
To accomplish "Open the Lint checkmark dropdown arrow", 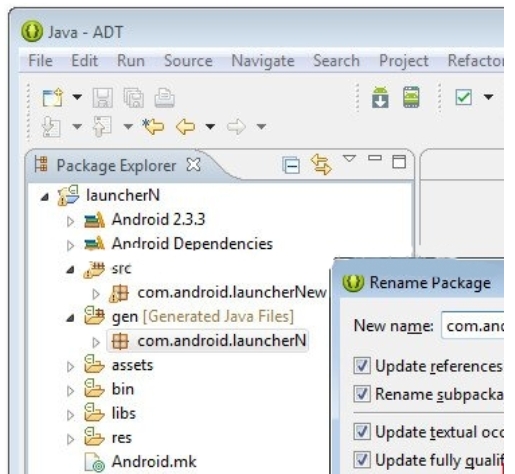I will tap(489, 97).
